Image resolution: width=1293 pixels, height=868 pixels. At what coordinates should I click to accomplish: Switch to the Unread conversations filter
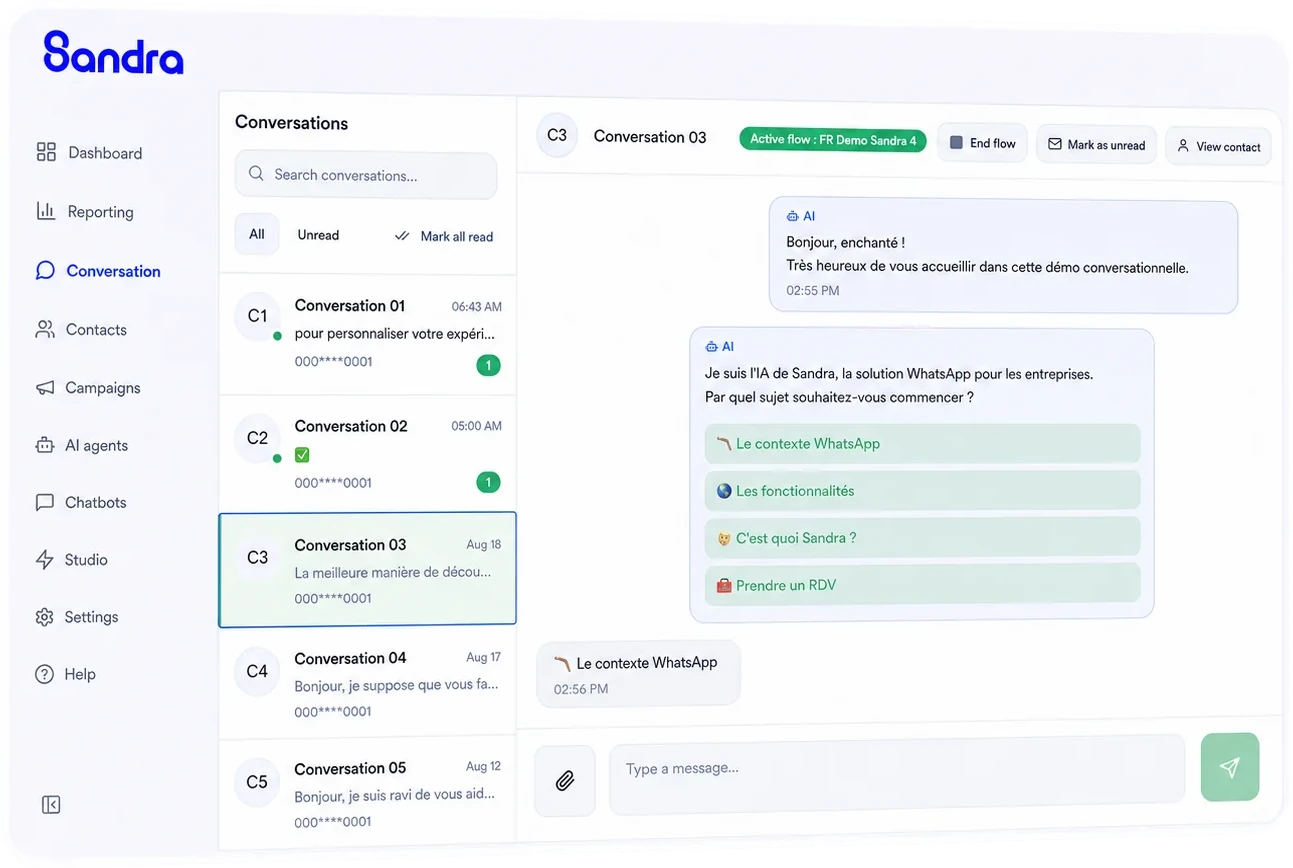pyautogui.click(x=318, y=235)
